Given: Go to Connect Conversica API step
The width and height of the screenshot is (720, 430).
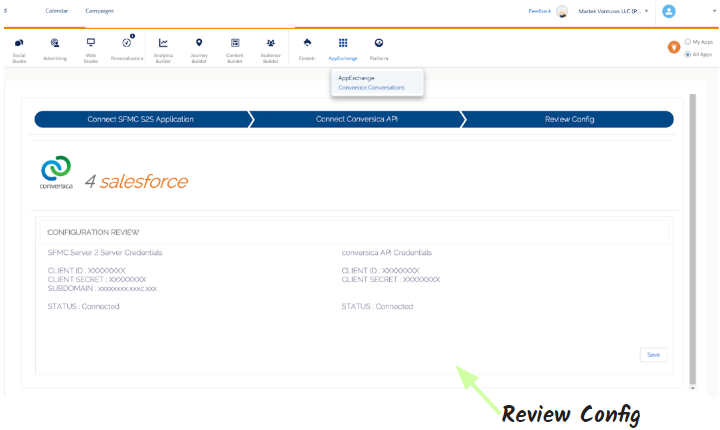Looking at the screenshot, I should (357, 119).
